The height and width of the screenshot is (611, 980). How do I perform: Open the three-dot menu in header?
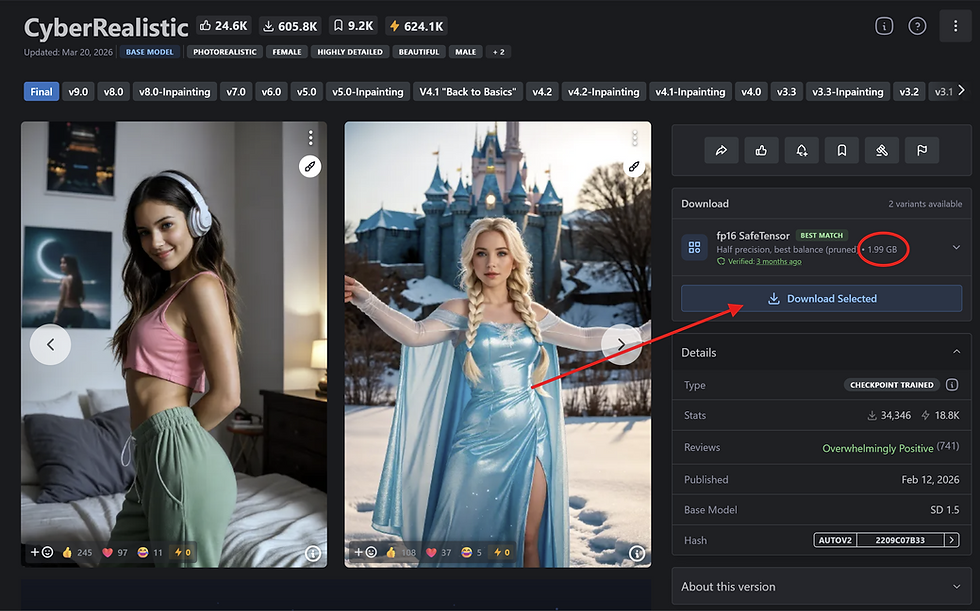(955, 26)
